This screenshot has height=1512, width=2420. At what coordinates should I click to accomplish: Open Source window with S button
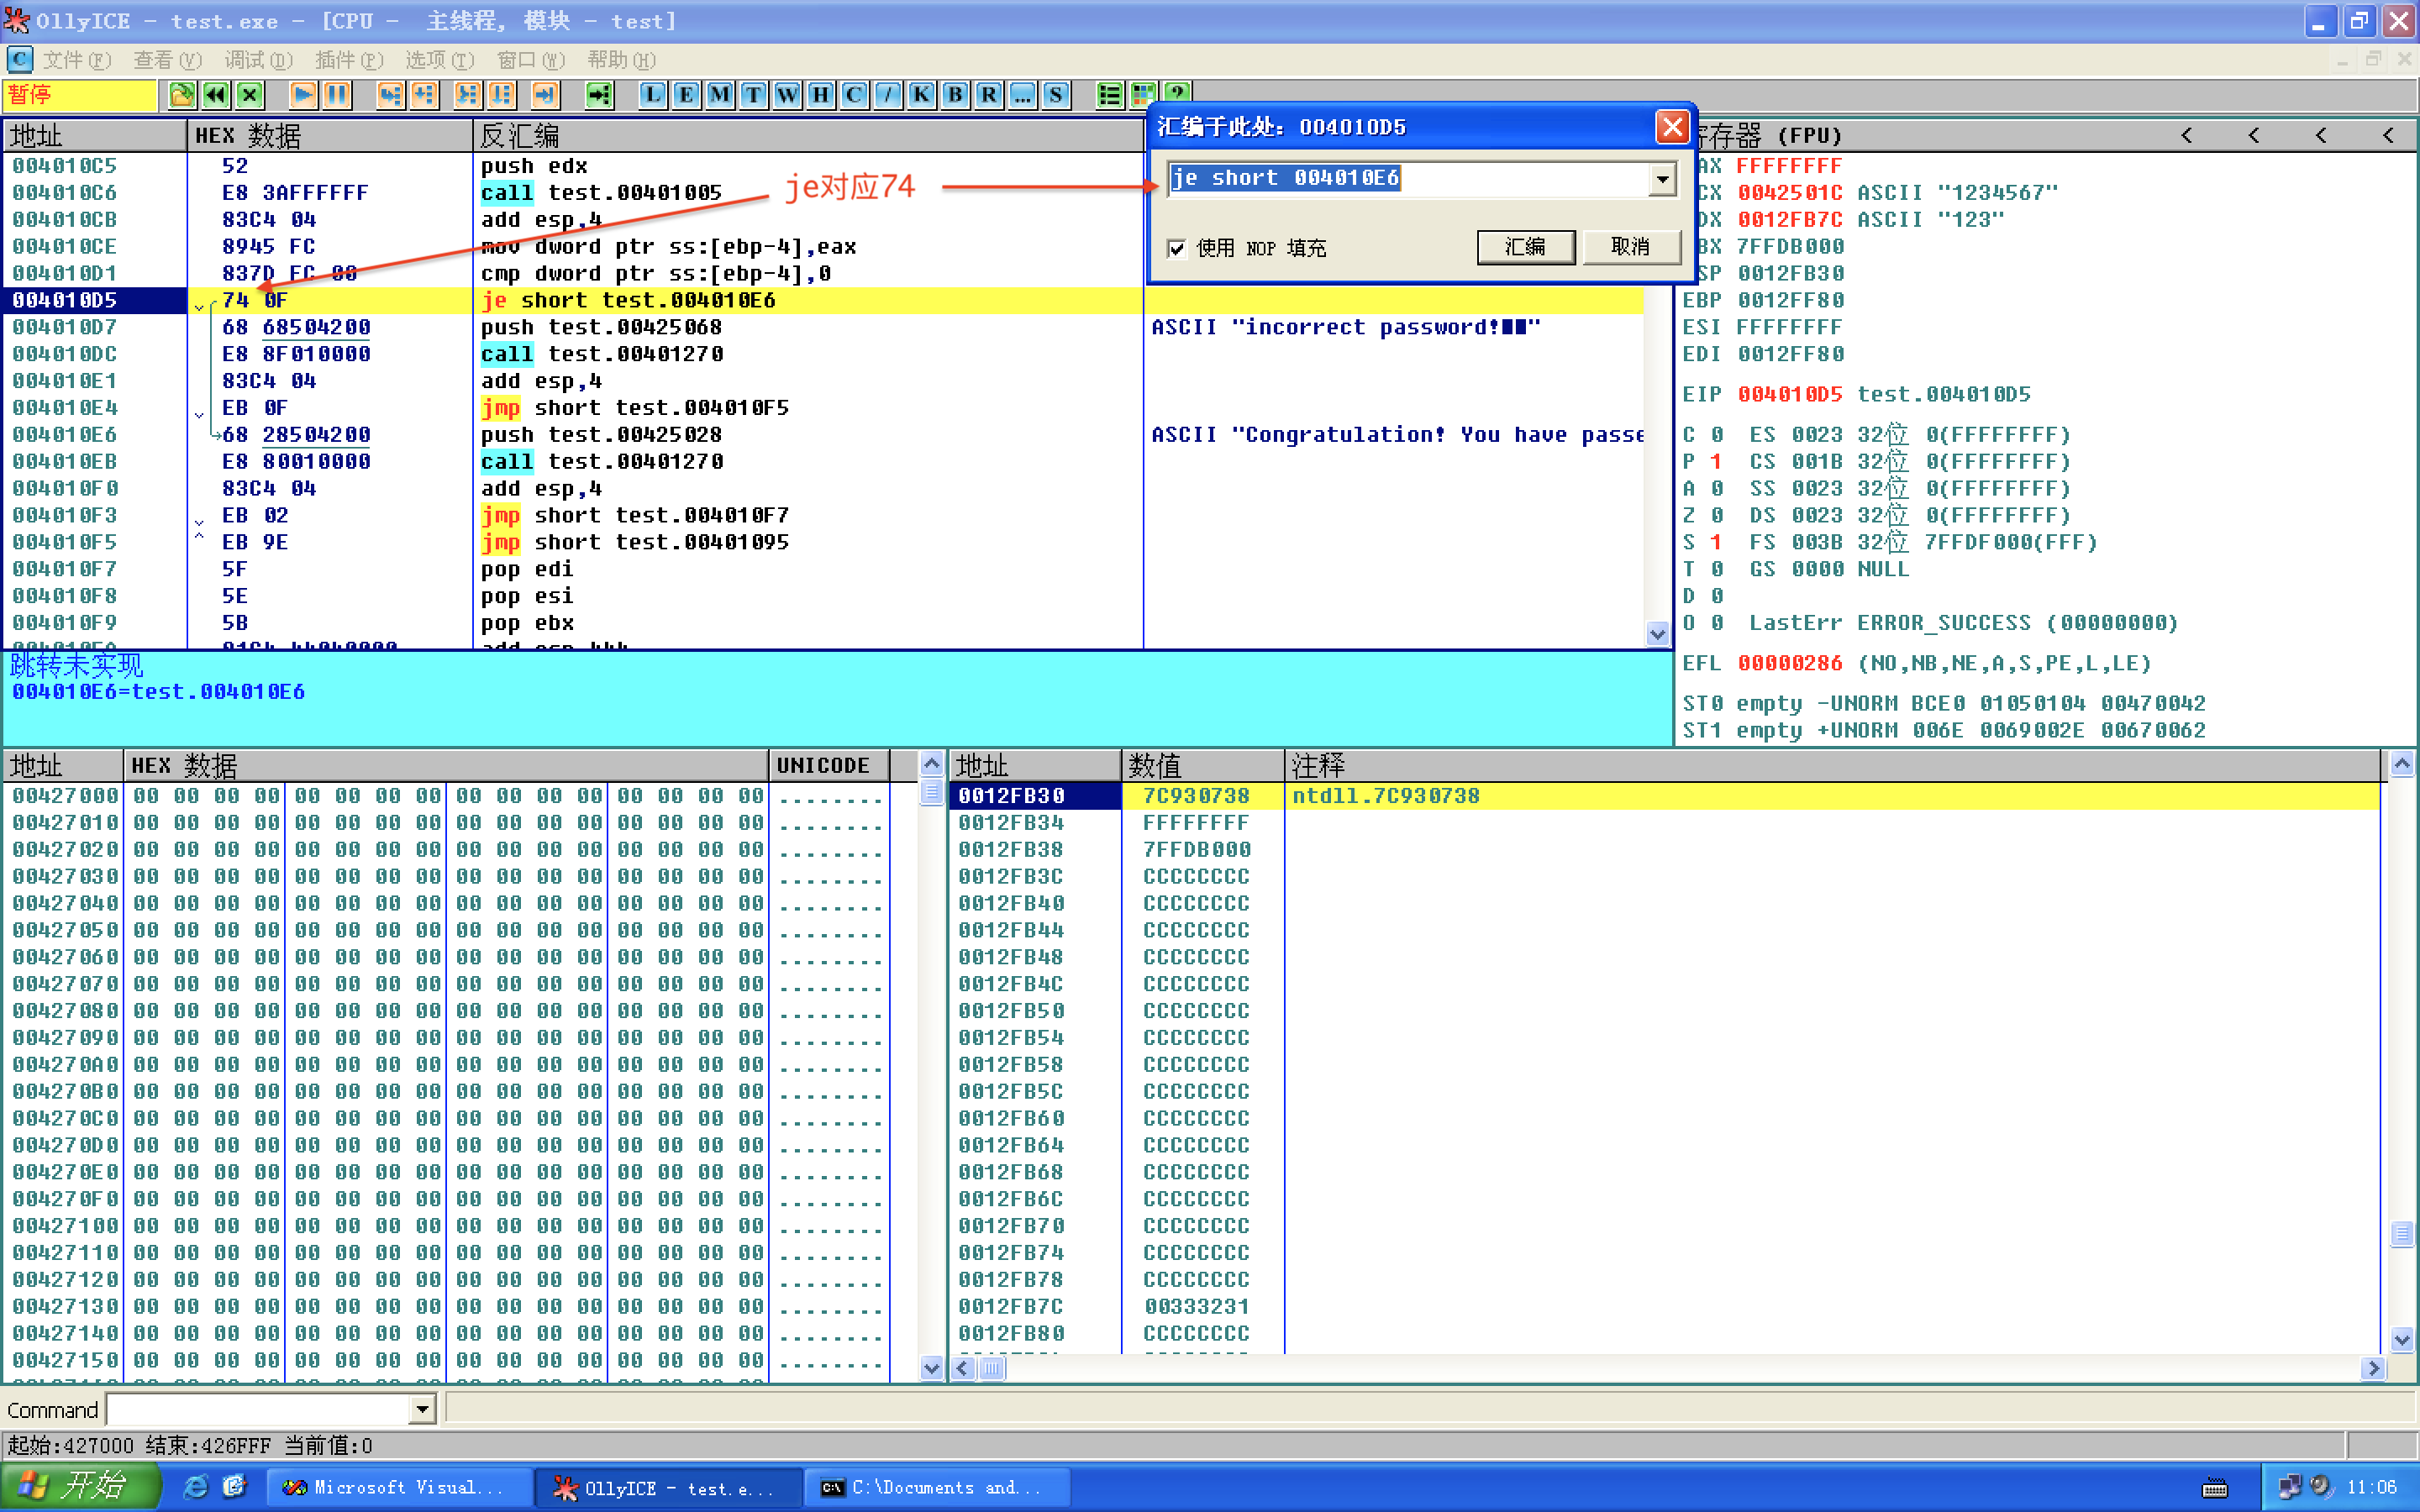1056,95
